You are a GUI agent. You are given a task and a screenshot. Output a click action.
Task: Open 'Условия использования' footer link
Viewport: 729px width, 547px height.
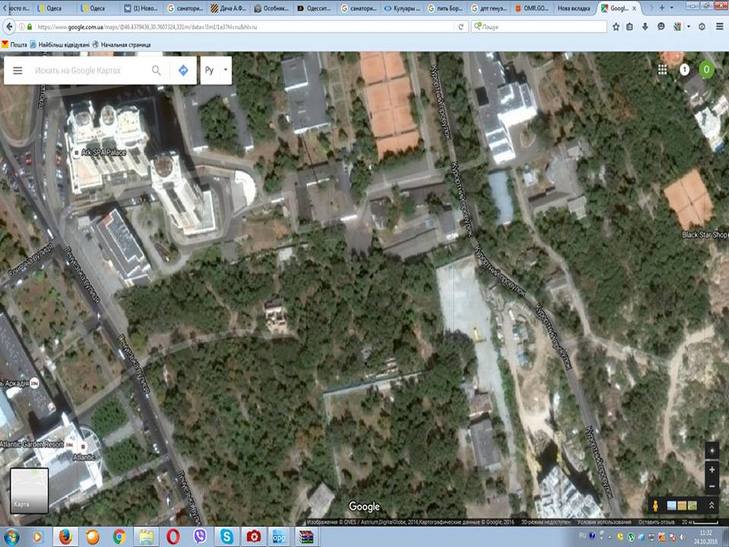[604, 522]
